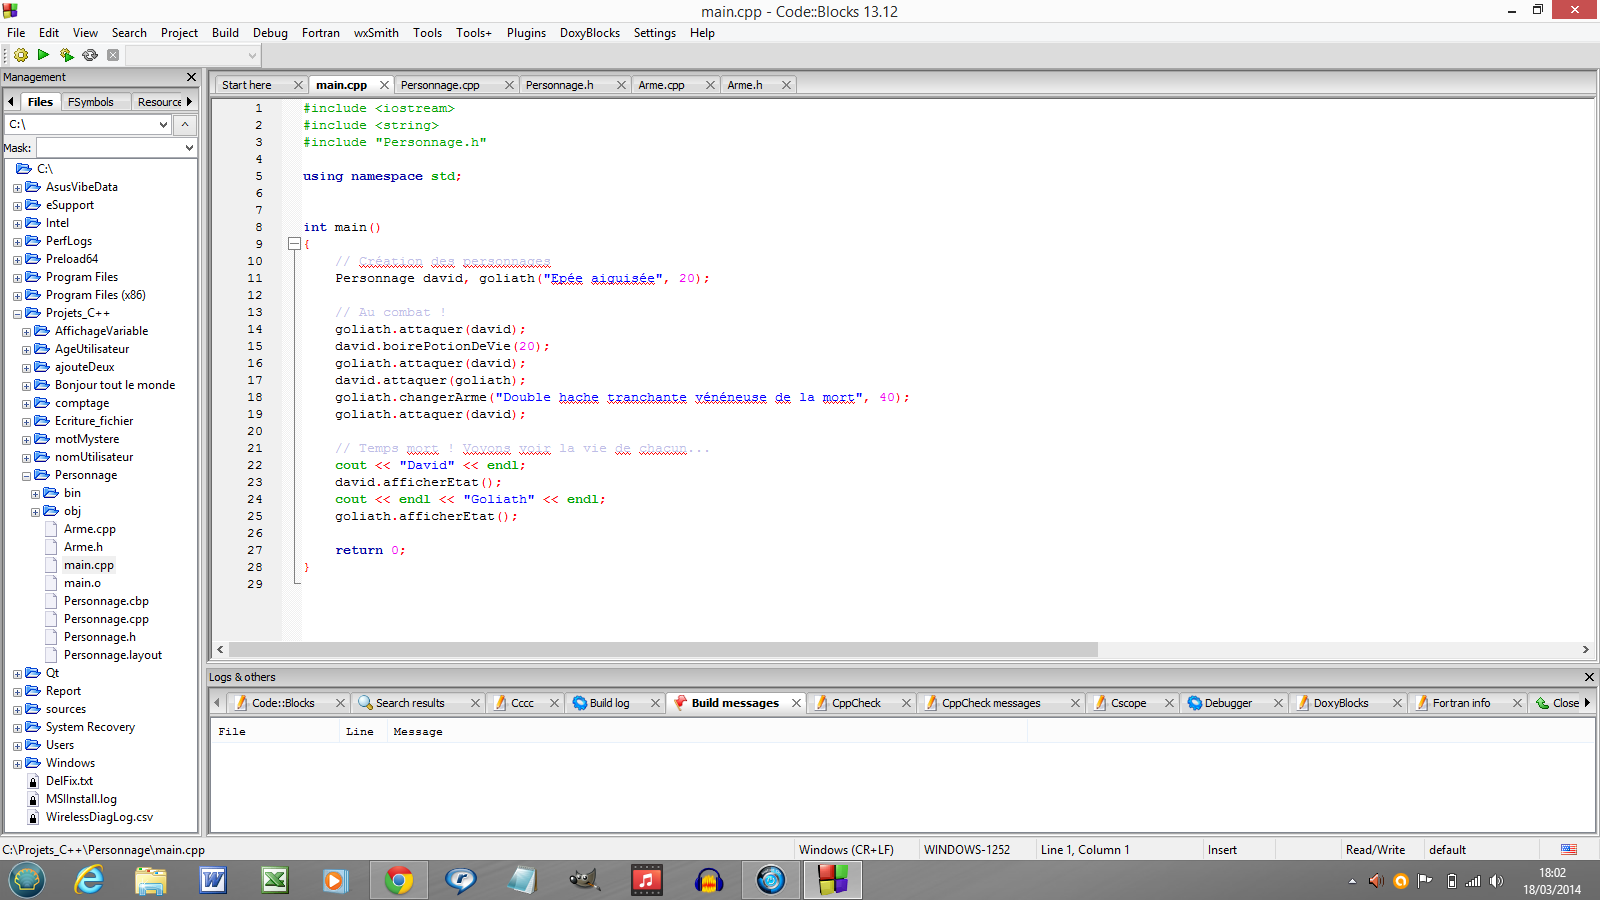
Task: Collapse the code fold at main function
Action: [294, 244]
